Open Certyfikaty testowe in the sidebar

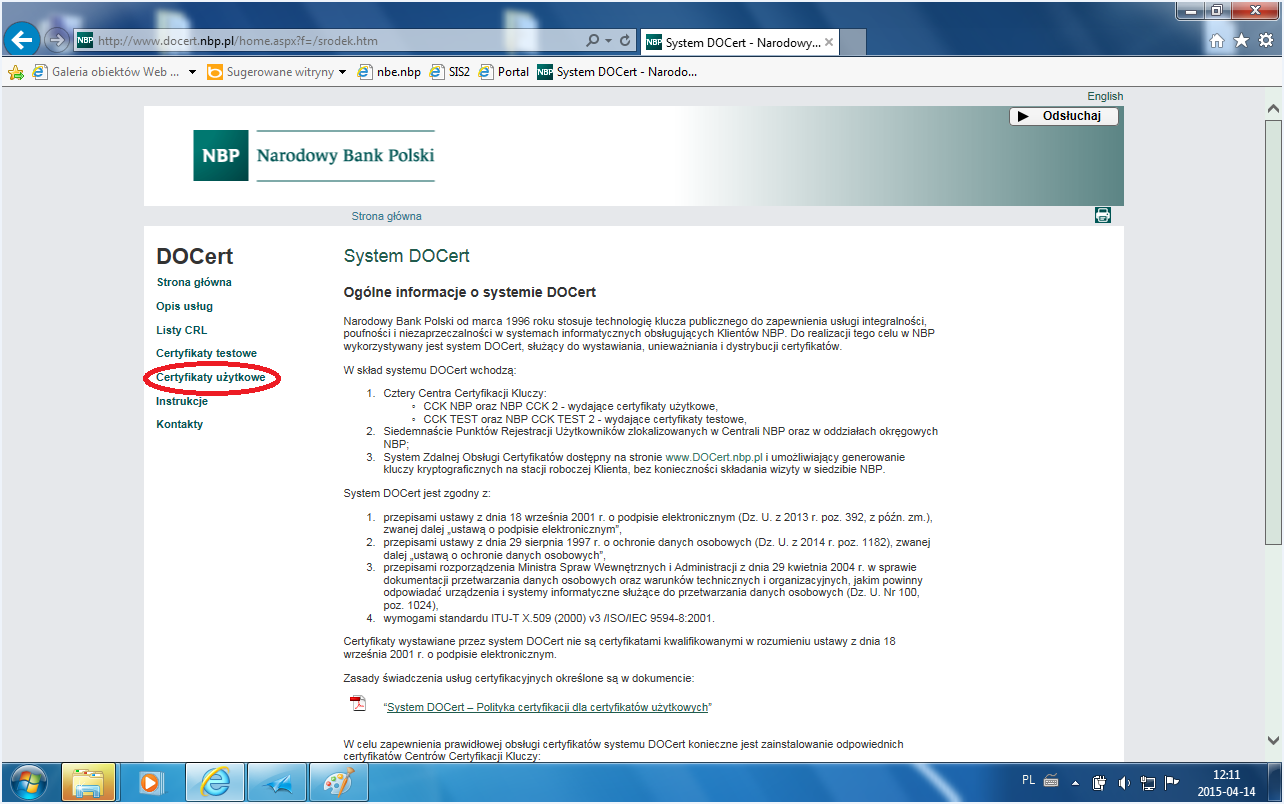(206, 354)
